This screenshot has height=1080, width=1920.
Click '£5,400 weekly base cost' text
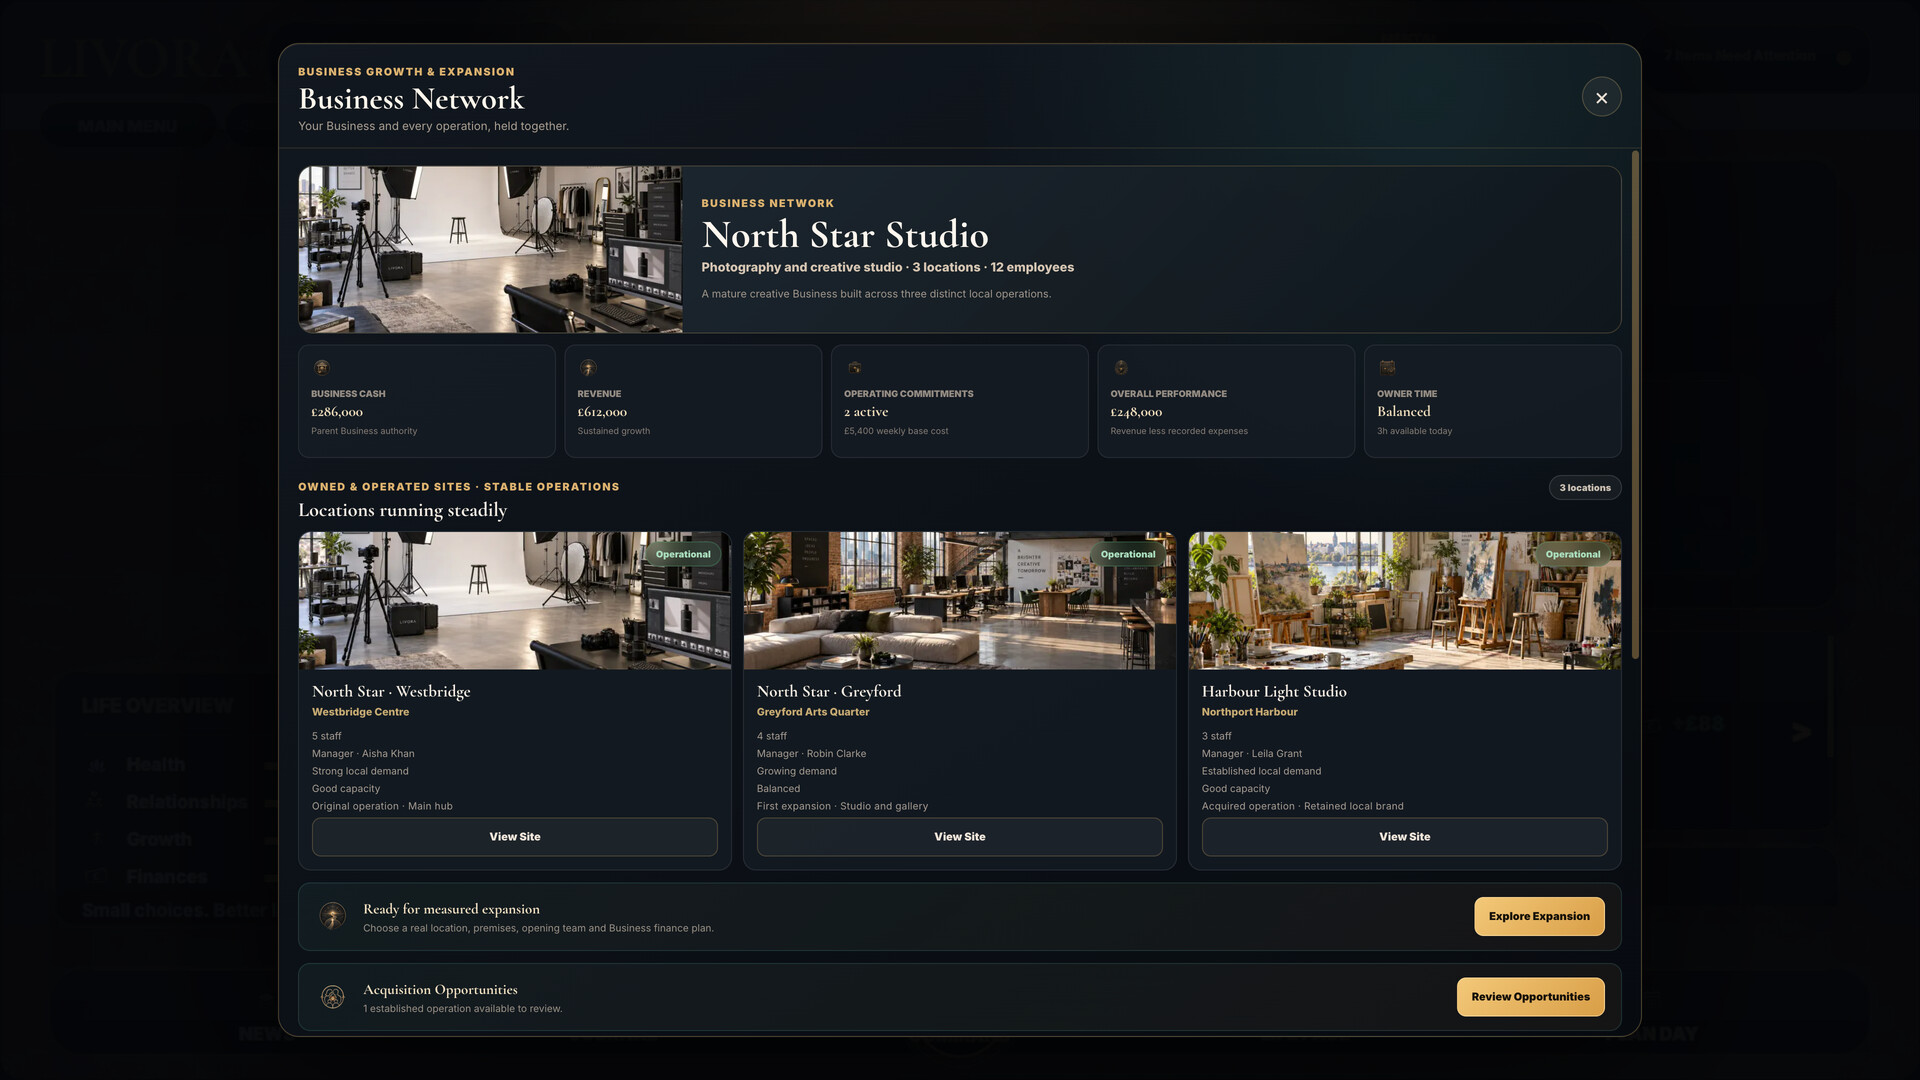(896, 431)
